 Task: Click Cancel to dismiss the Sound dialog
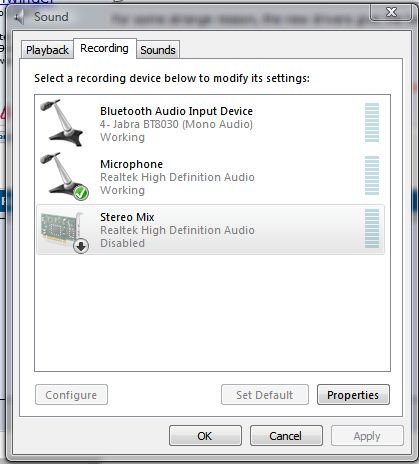pyautogui.click(x=286, y=436)
